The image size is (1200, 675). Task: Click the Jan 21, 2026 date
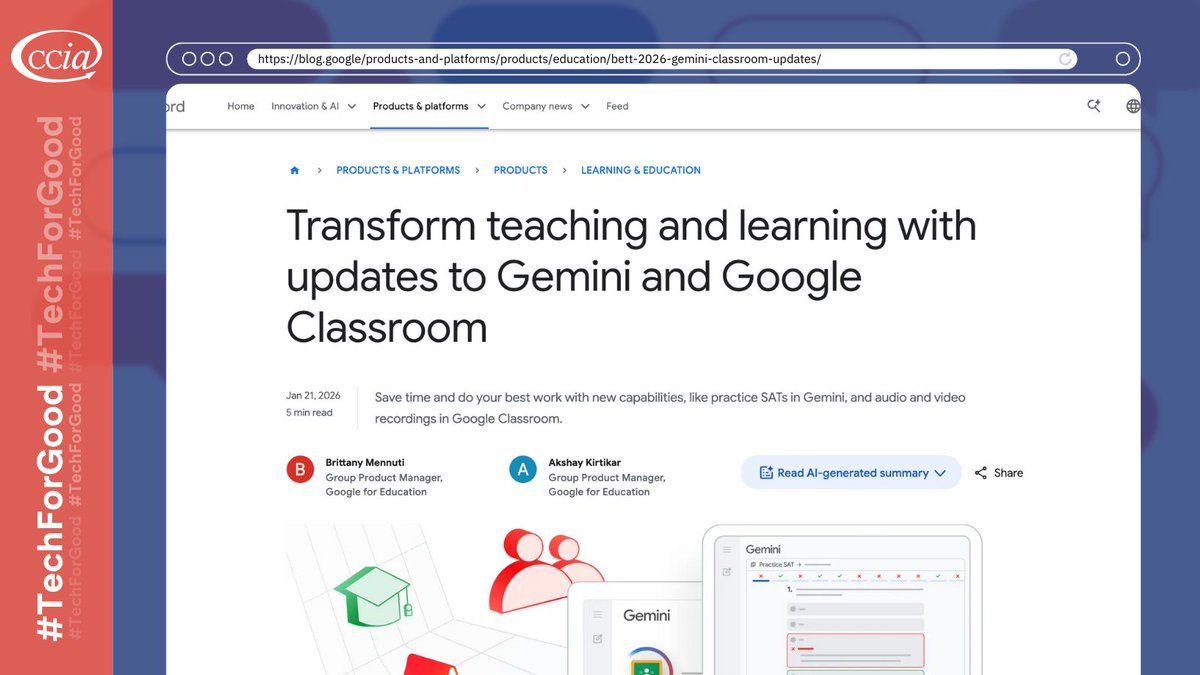[x=313, y=396]
